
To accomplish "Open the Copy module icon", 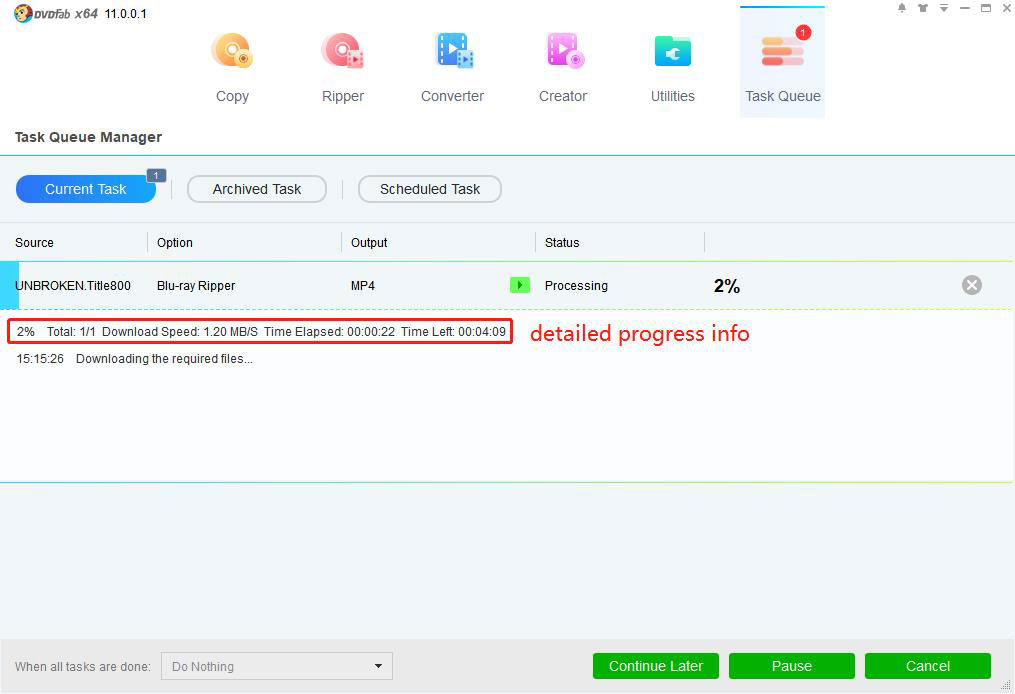I will click(232, 52).
